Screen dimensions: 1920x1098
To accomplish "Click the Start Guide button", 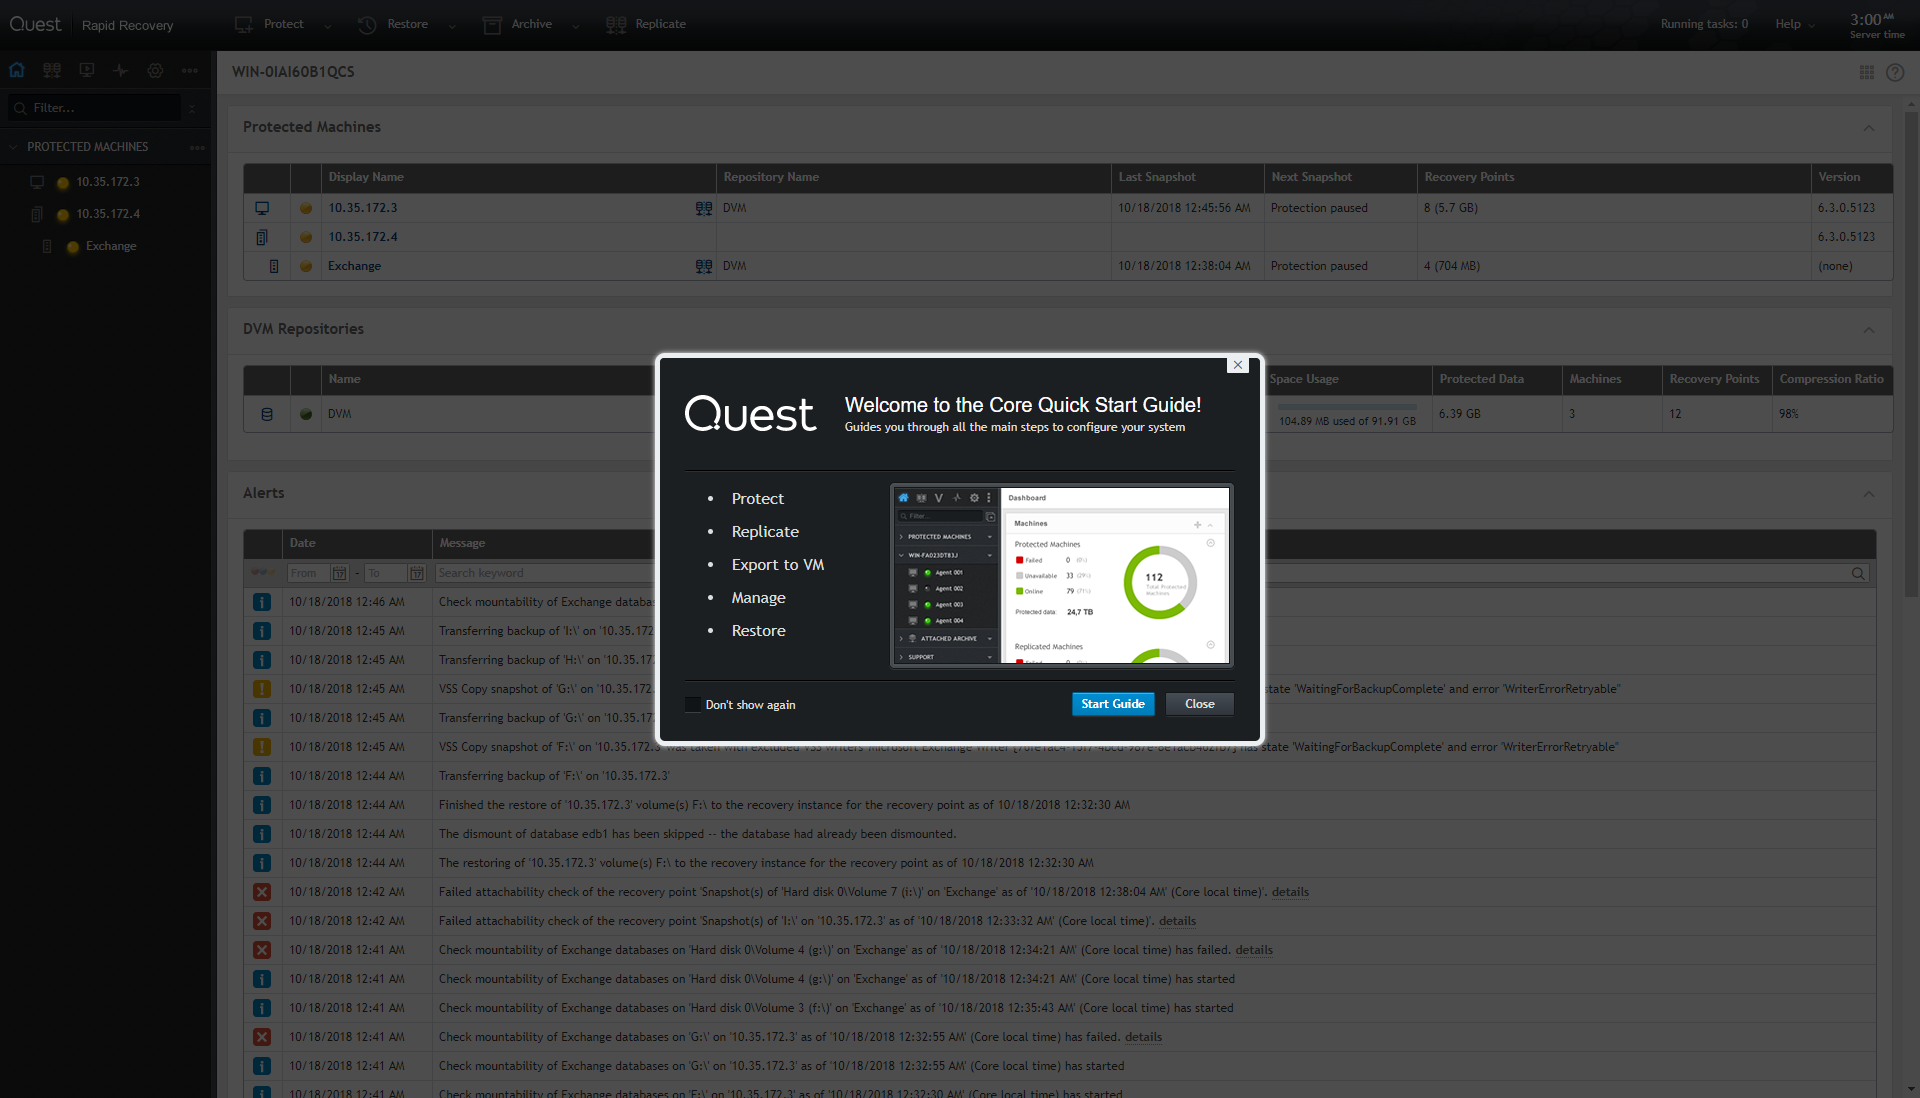I will coord(1112,704).
